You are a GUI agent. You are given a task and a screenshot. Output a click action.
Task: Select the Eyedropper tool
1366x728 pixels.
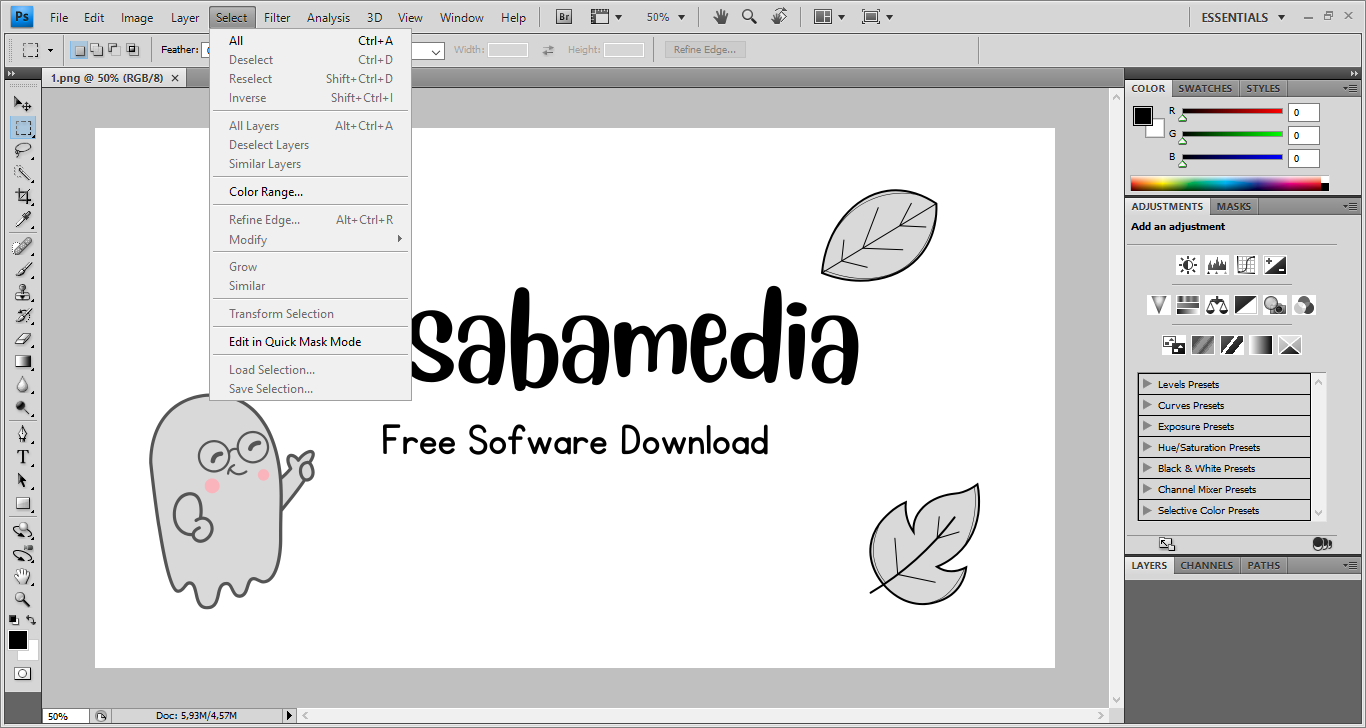pos(23,220)
